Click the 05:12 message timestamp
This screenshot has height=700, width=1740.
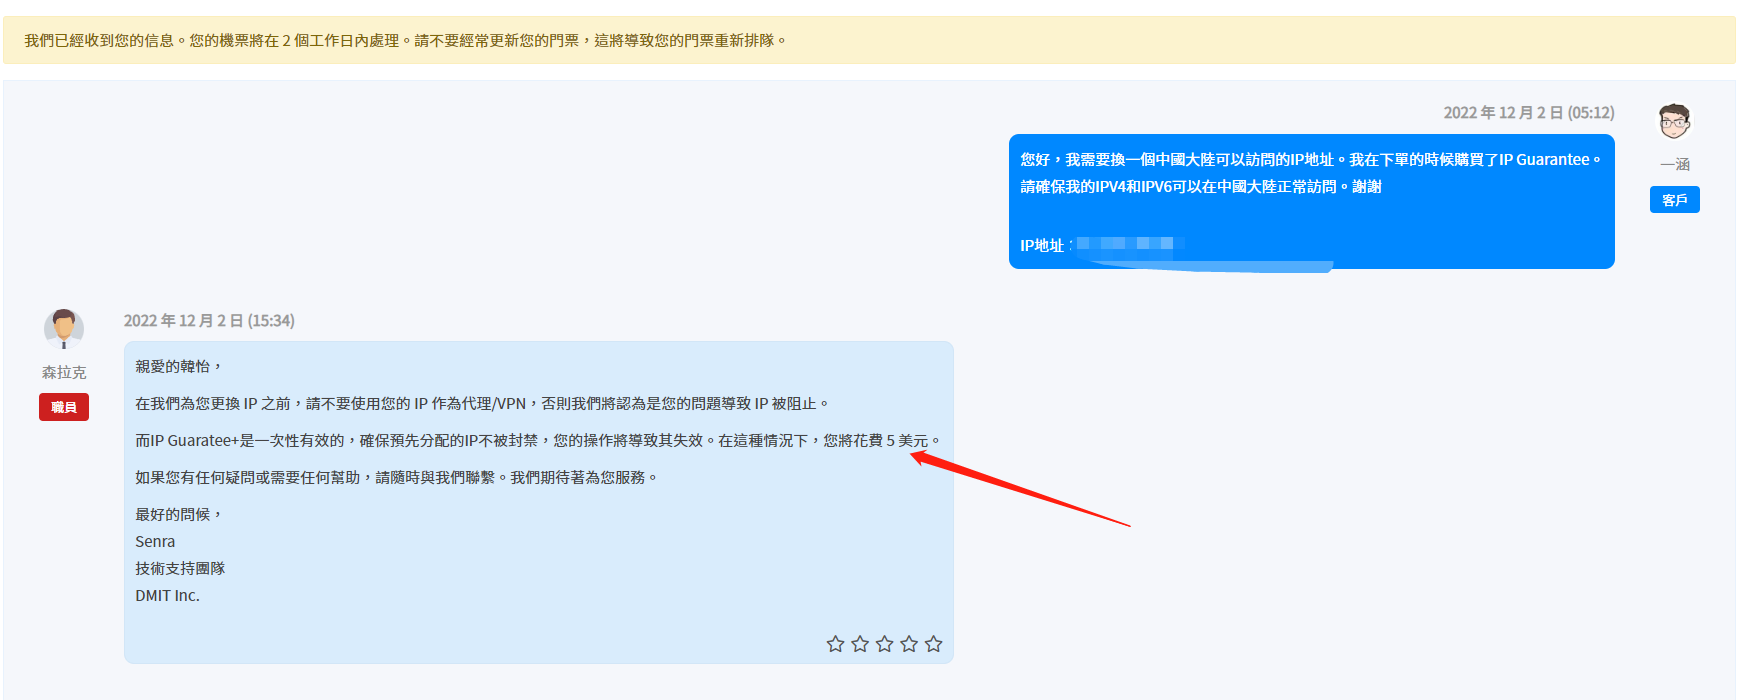[1528, 113]
